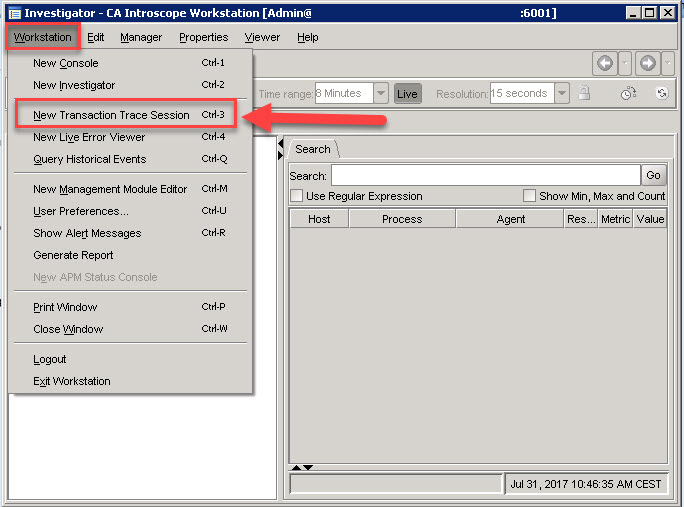This screenshot has width=684, height=507.
Task: Click the Go button
Action: click(653, 175)
